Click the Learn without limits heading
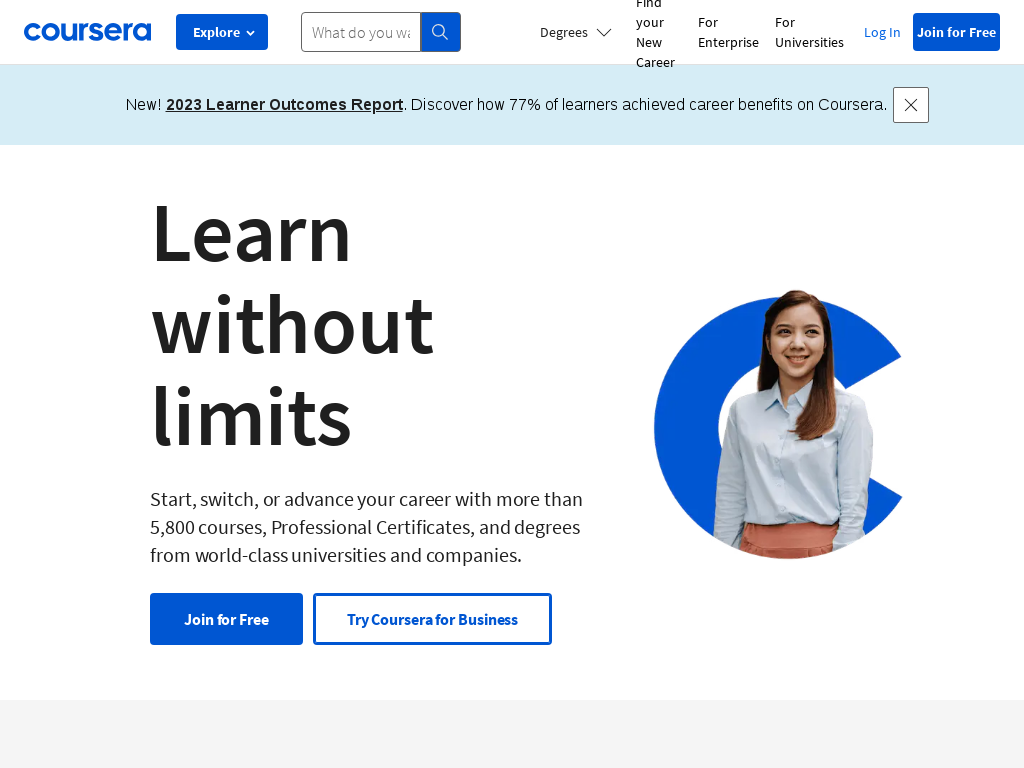 coord(293,325)
